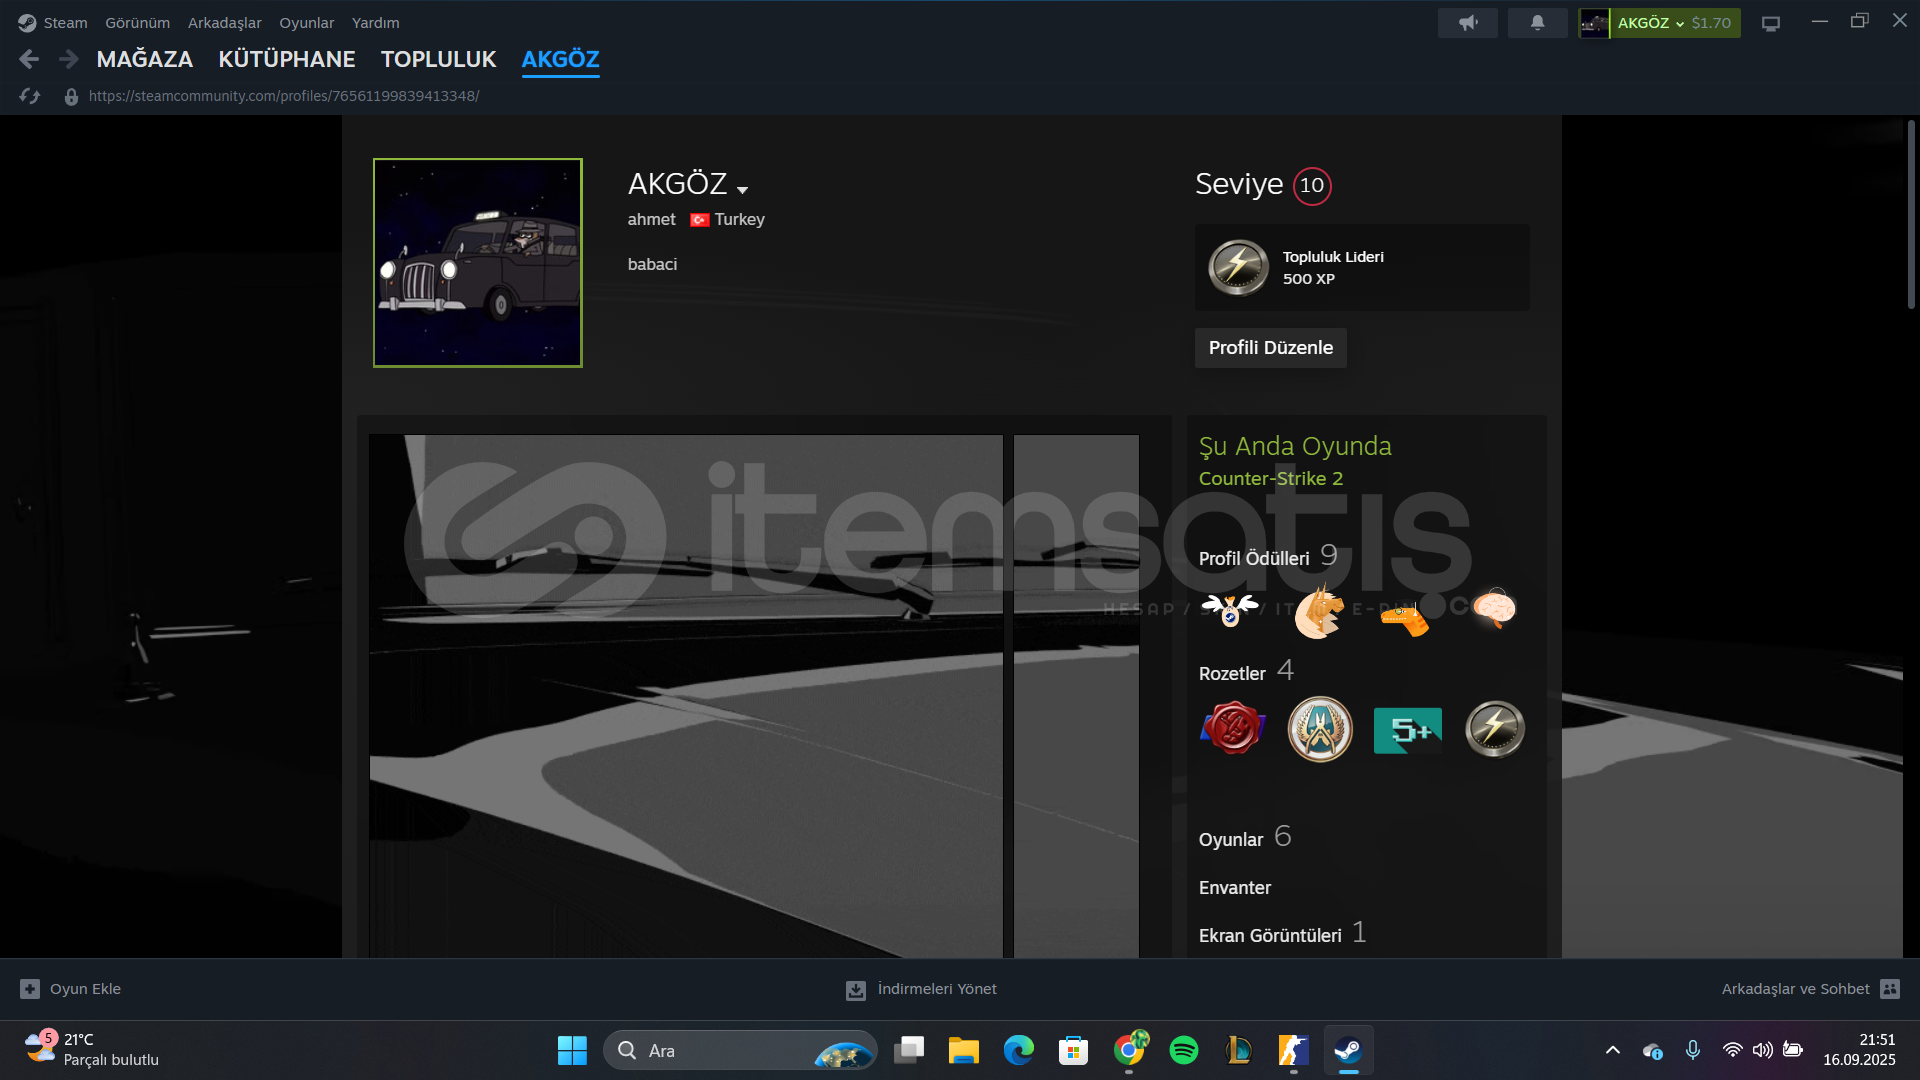
Task: Click the Steam logo in menu bar
Action: click(27, 22)
